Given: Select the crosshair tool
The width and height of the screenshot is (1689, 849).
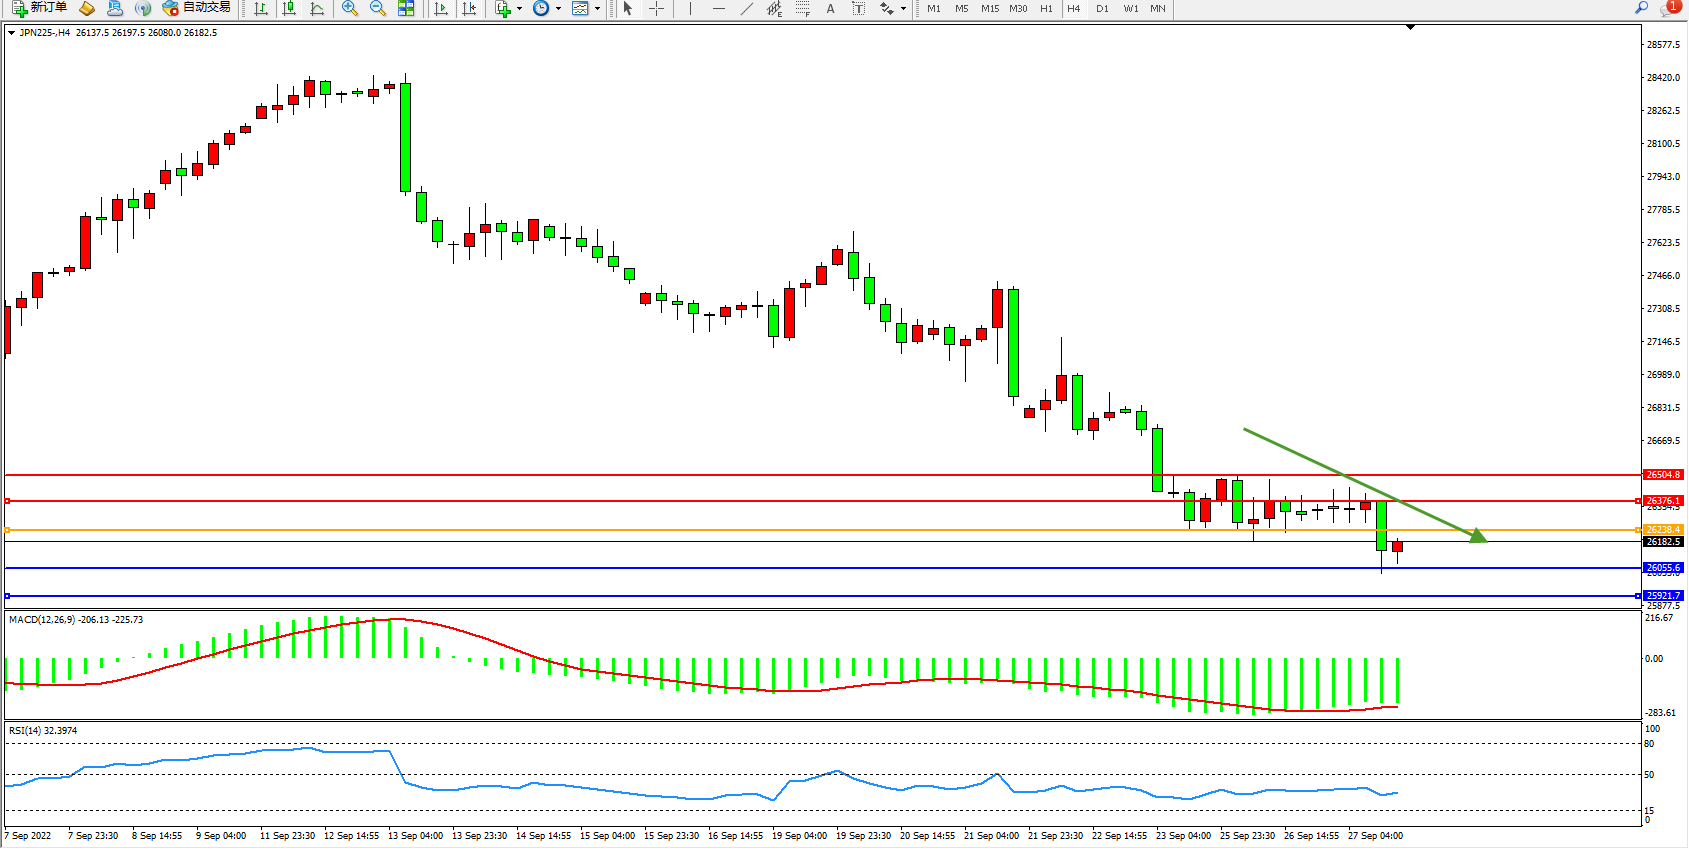Looking at the screenshot, I should click(x=656, y=8).
